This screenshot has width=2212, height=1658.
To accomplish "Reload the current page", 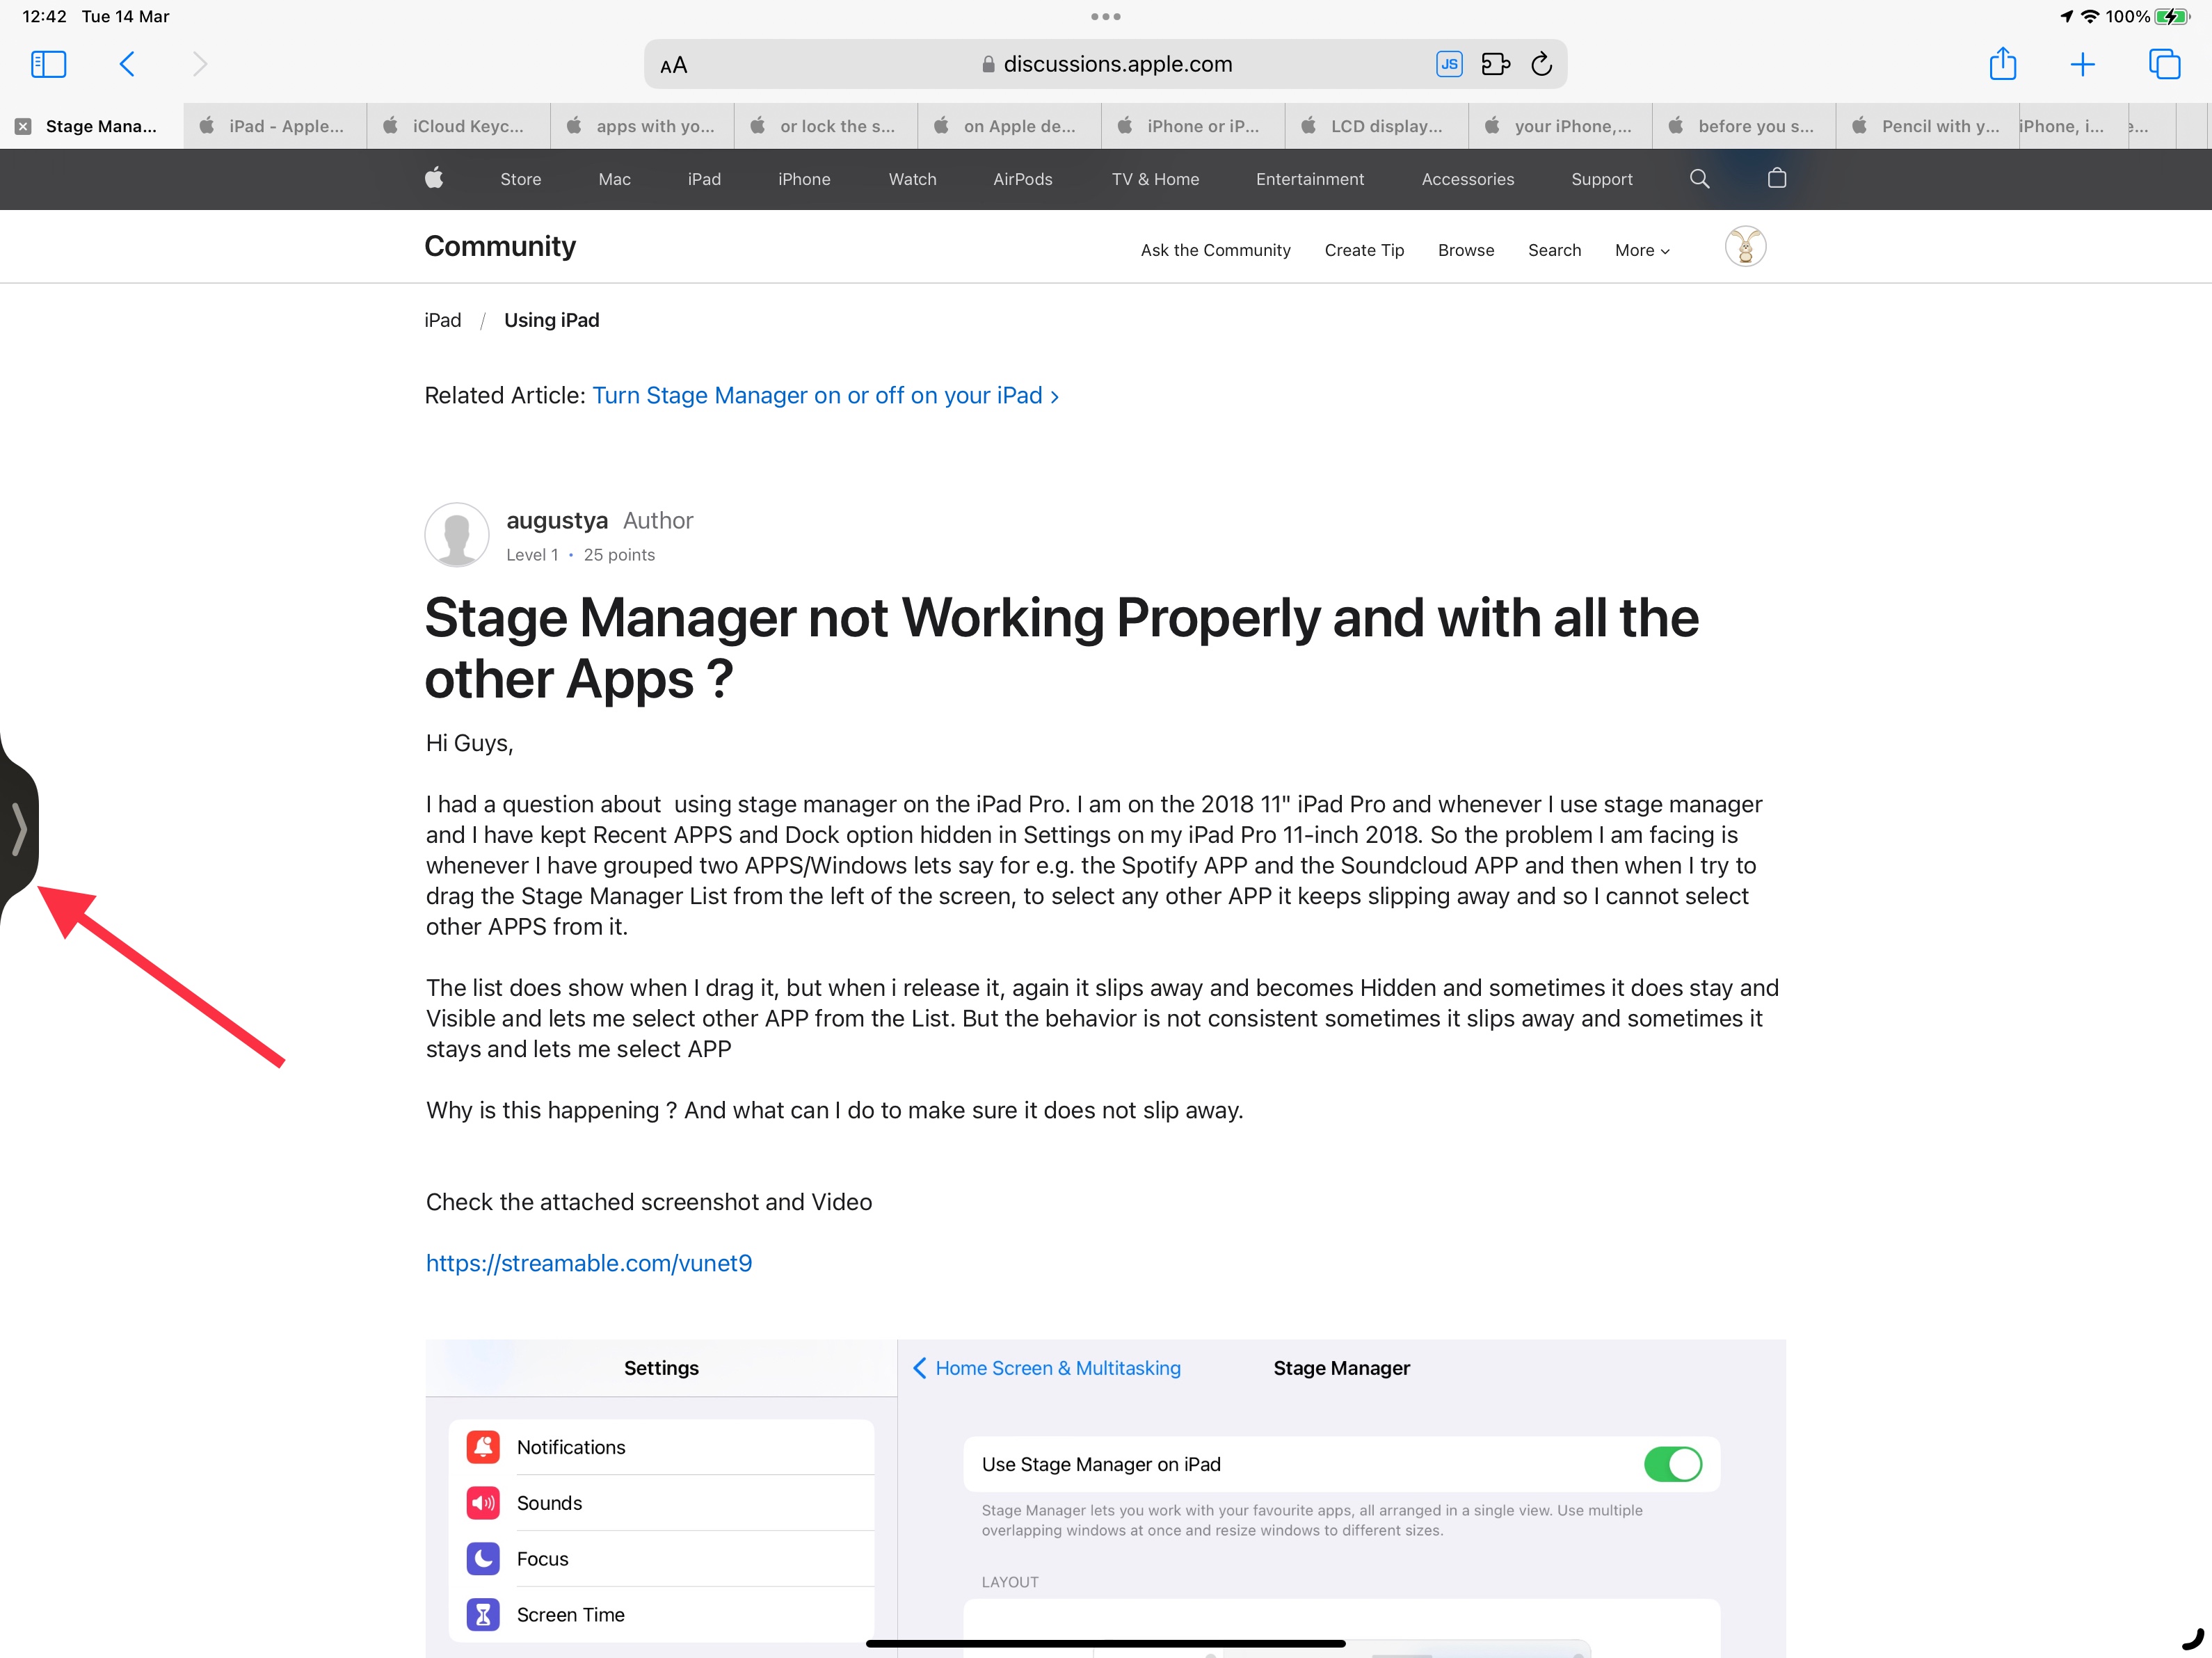I will (1541, 65).
